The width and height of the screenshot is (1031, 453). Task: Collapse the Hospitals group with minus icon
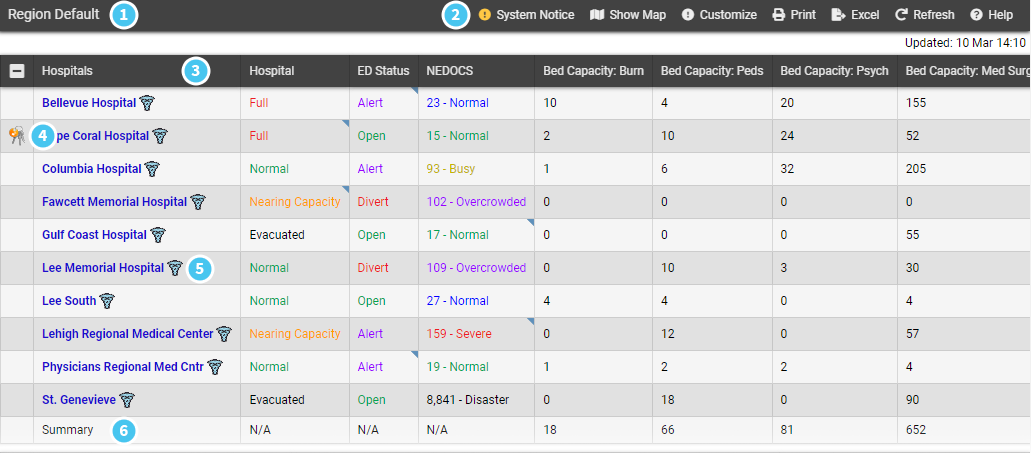point(17,71)
